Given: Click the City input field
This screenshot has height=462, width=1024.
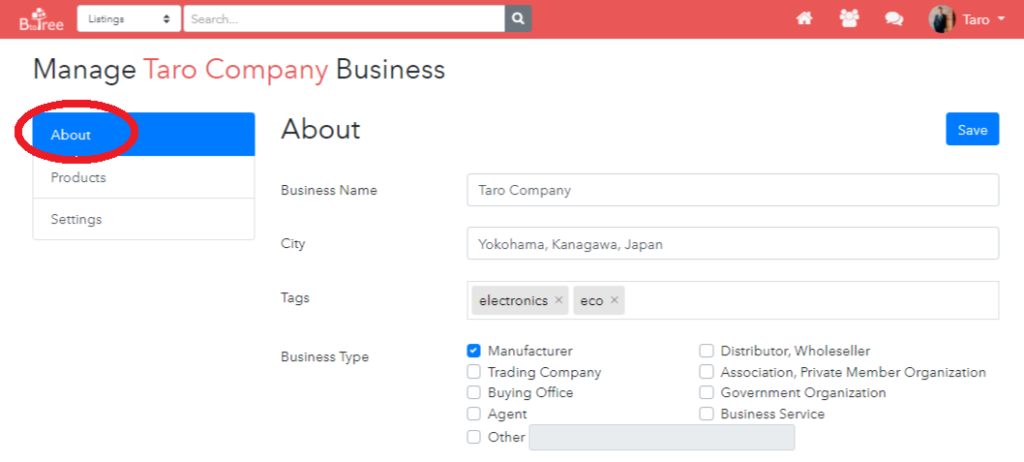Looking at the screenshot, I should coord(733,244).
